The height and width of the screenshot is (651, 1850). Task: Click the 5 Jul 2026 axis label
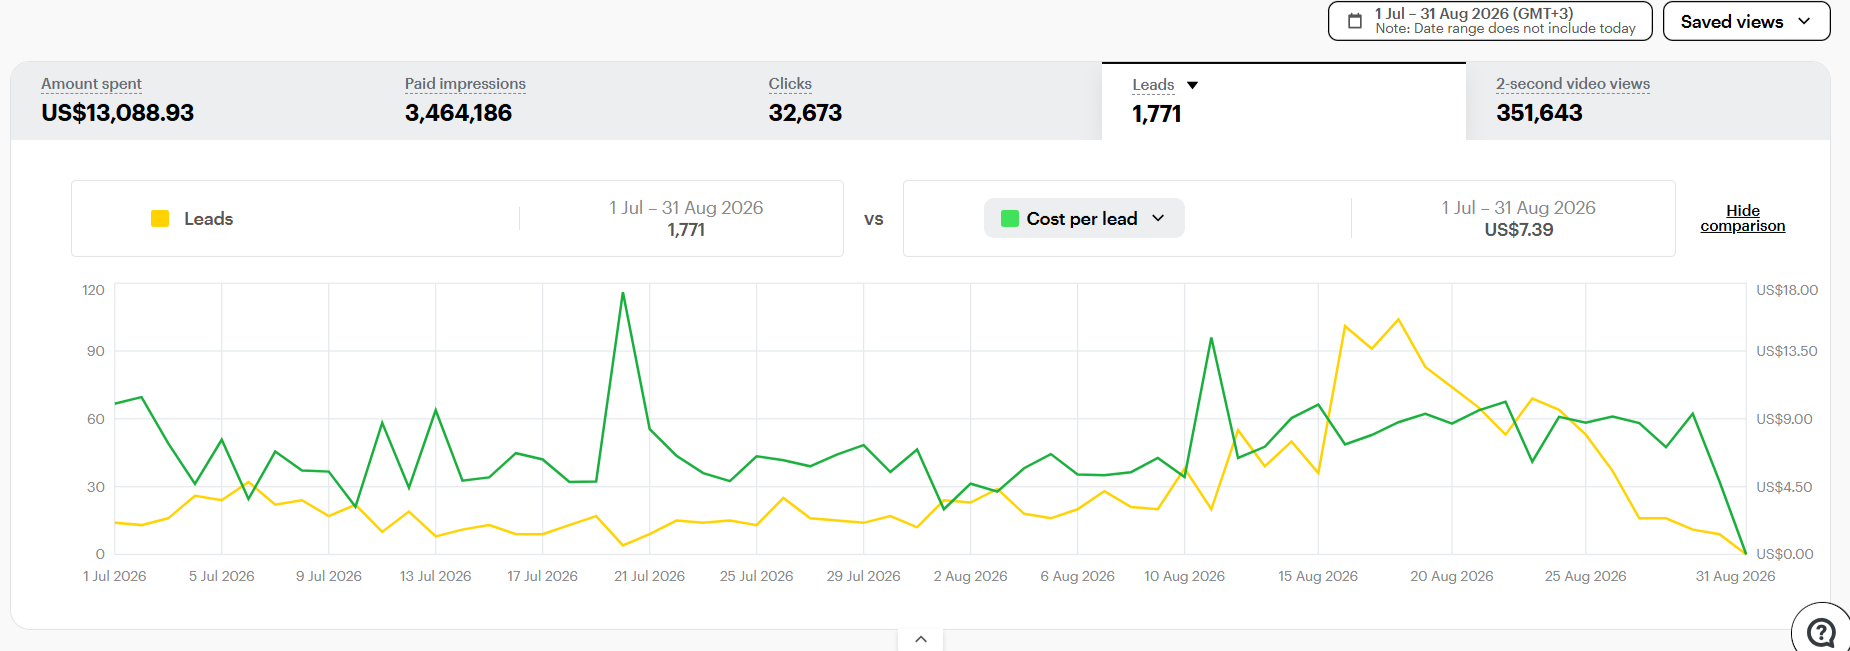(x=222, y=576)
